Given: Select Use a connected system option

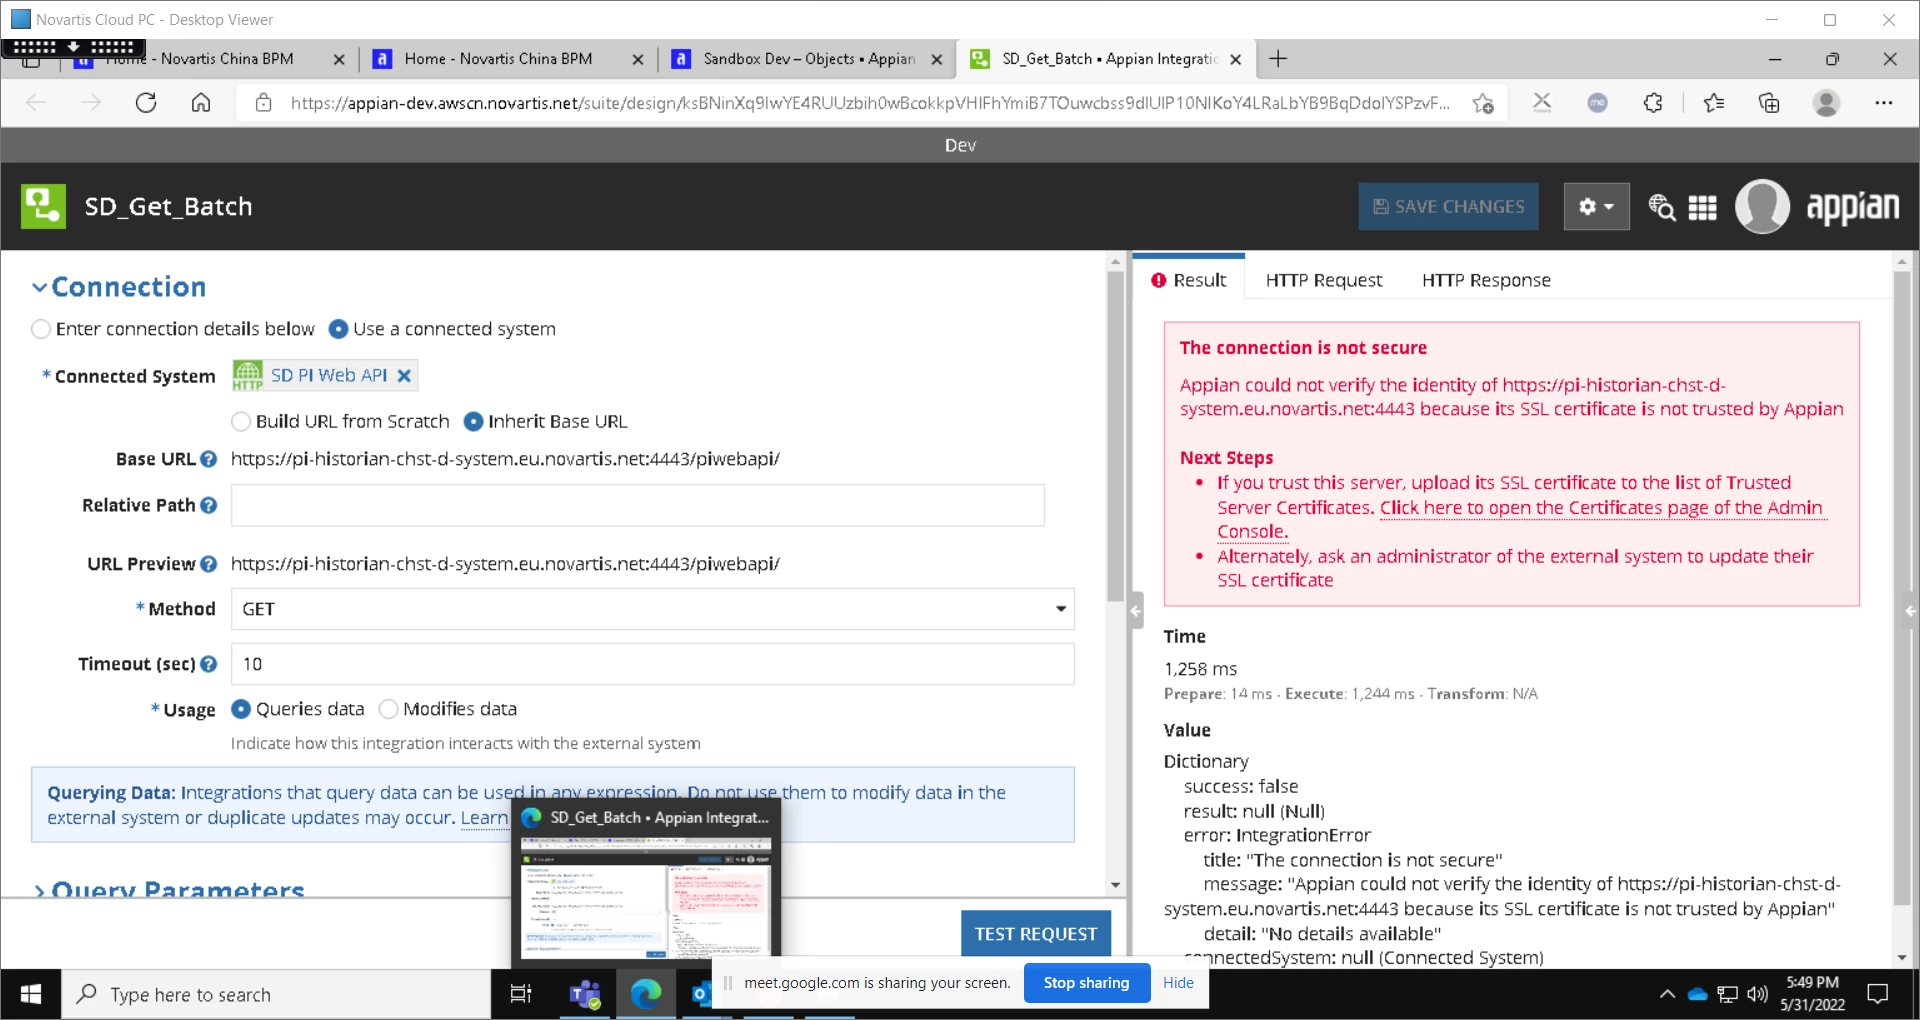Looking at the screenshot, I should [x=339, y=329].
